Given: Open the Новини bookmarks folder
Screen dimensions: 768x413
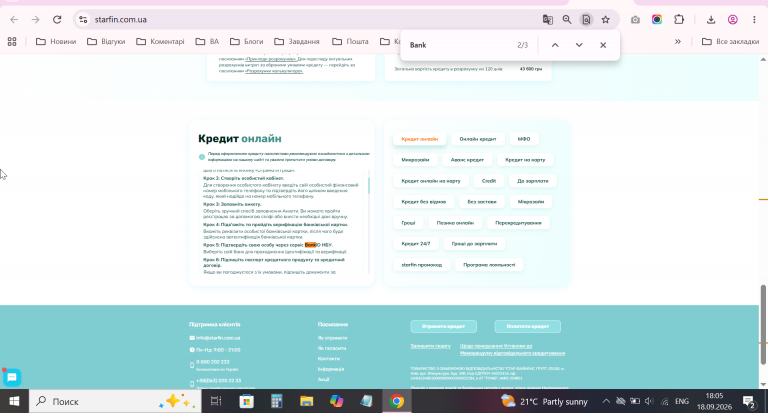Looking at the screenshot, I should (56, 42).
